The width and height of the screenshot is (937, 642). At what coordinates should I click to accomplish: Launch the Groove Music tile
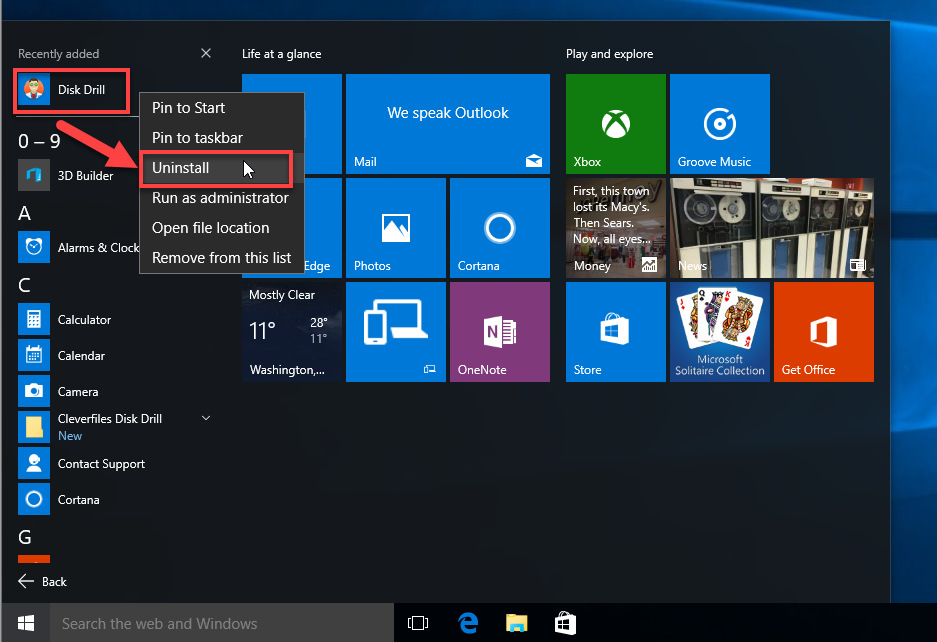[x=719, y=124]
